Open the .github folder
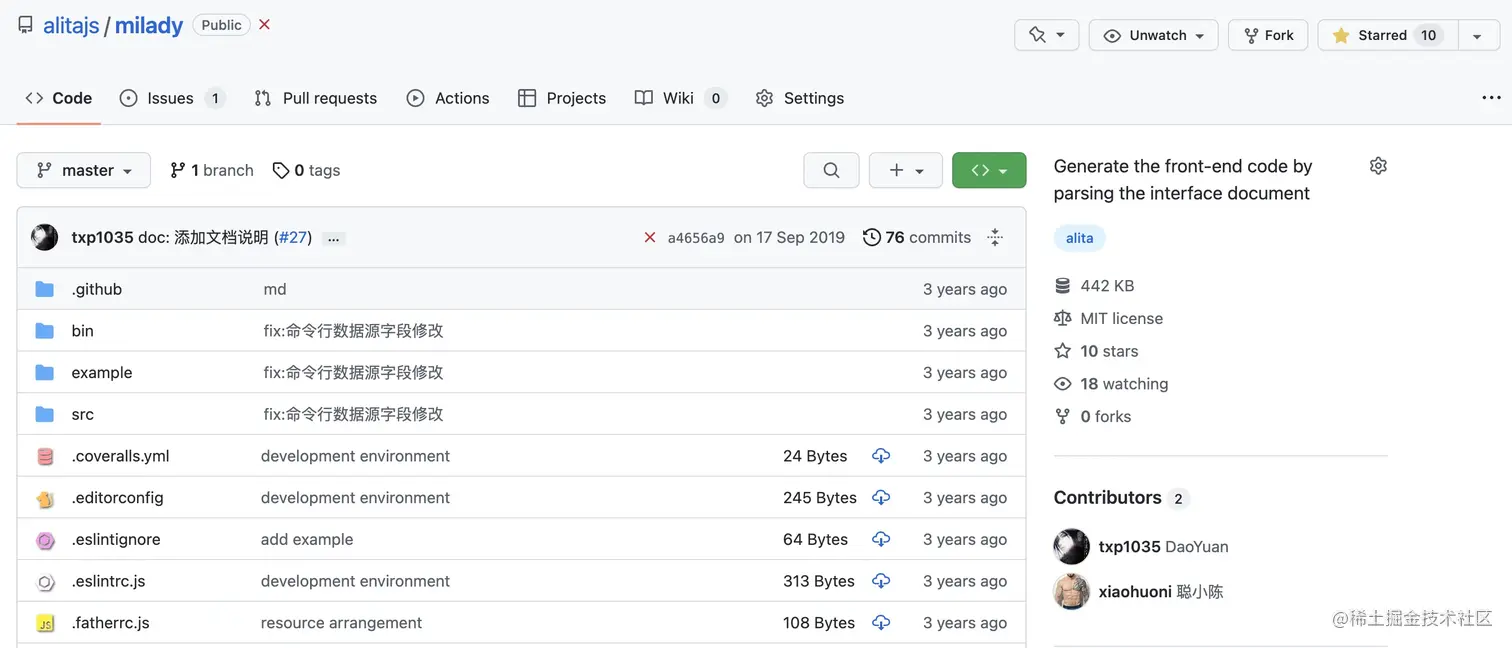 (97, 289)
